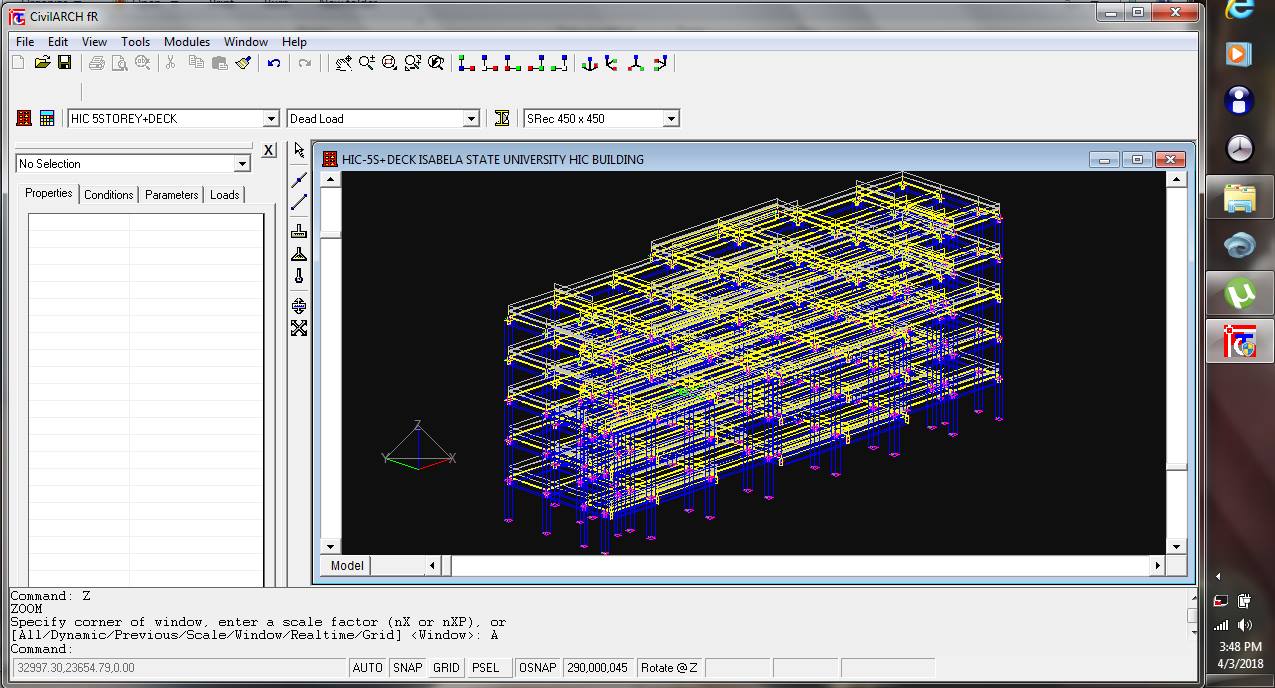This screenshot has height=688, width=1275.
Task: Open the Dead Load case dropdown
Action: [471, 118]
